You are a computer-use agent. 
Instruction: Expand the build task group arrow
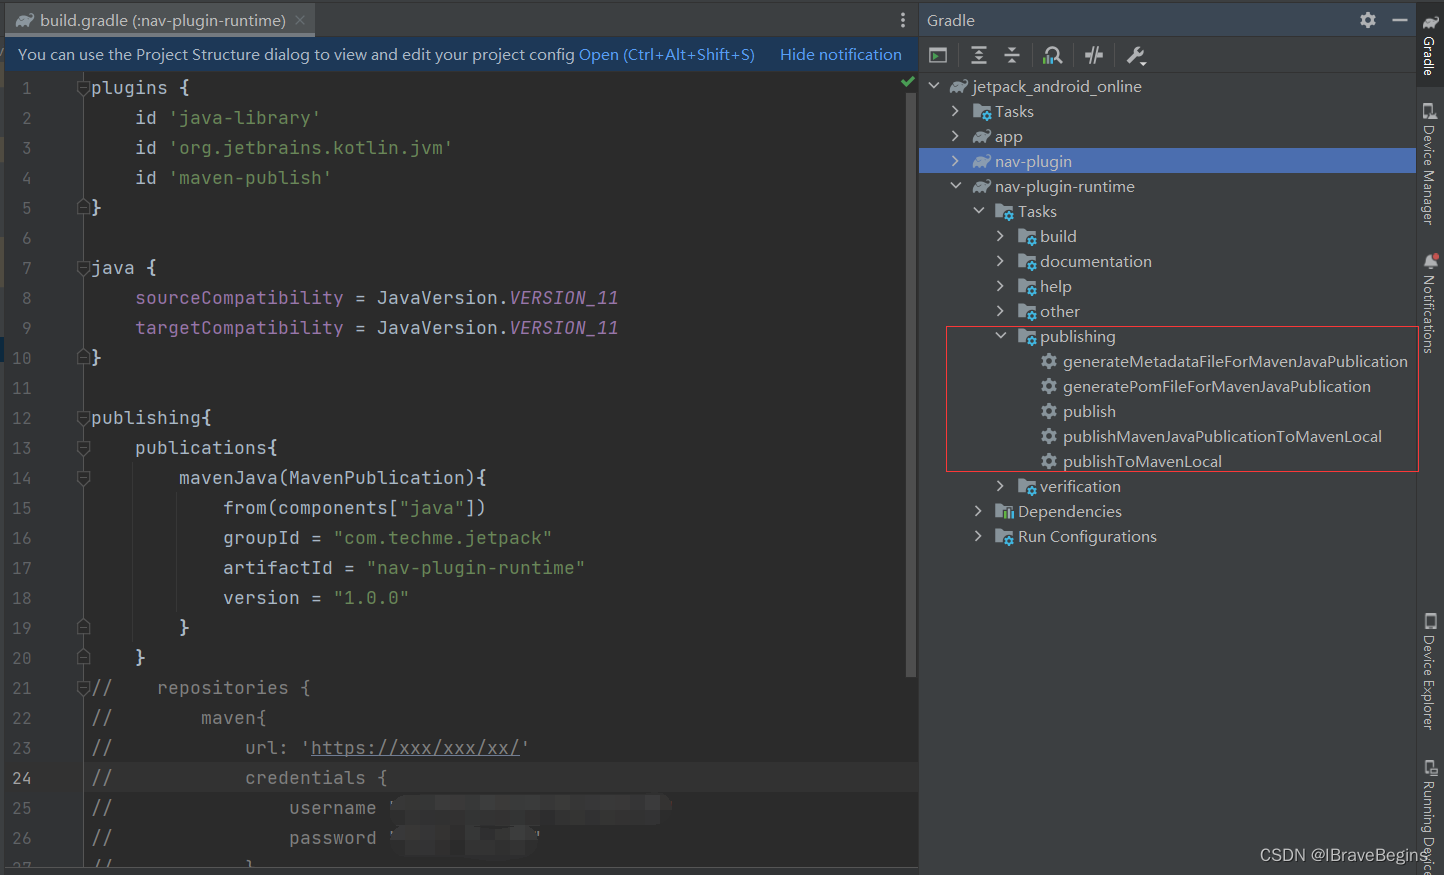click(x=1001, y=236)
